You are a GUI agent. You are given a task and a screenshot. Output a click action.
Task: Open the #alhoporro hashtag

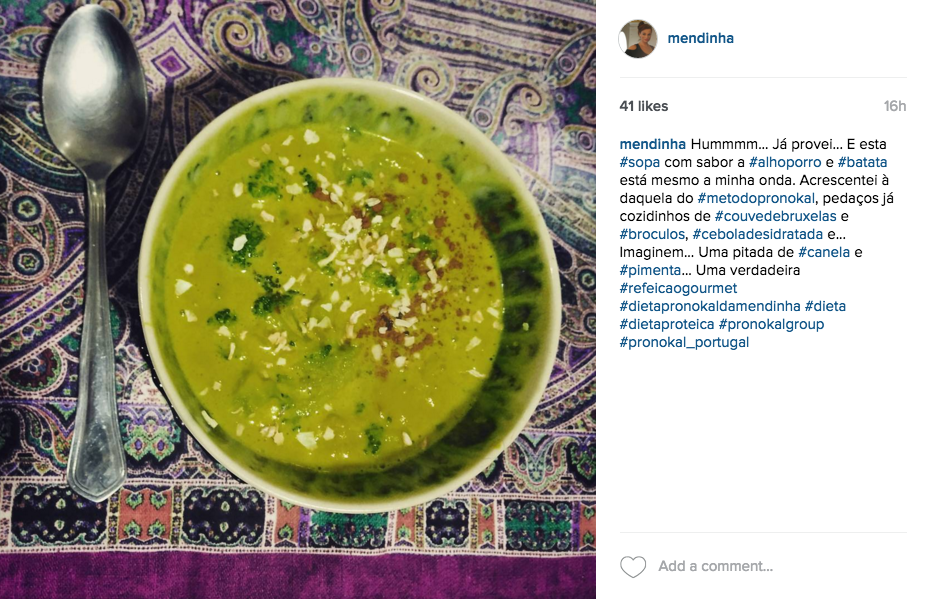pos(785,162)
